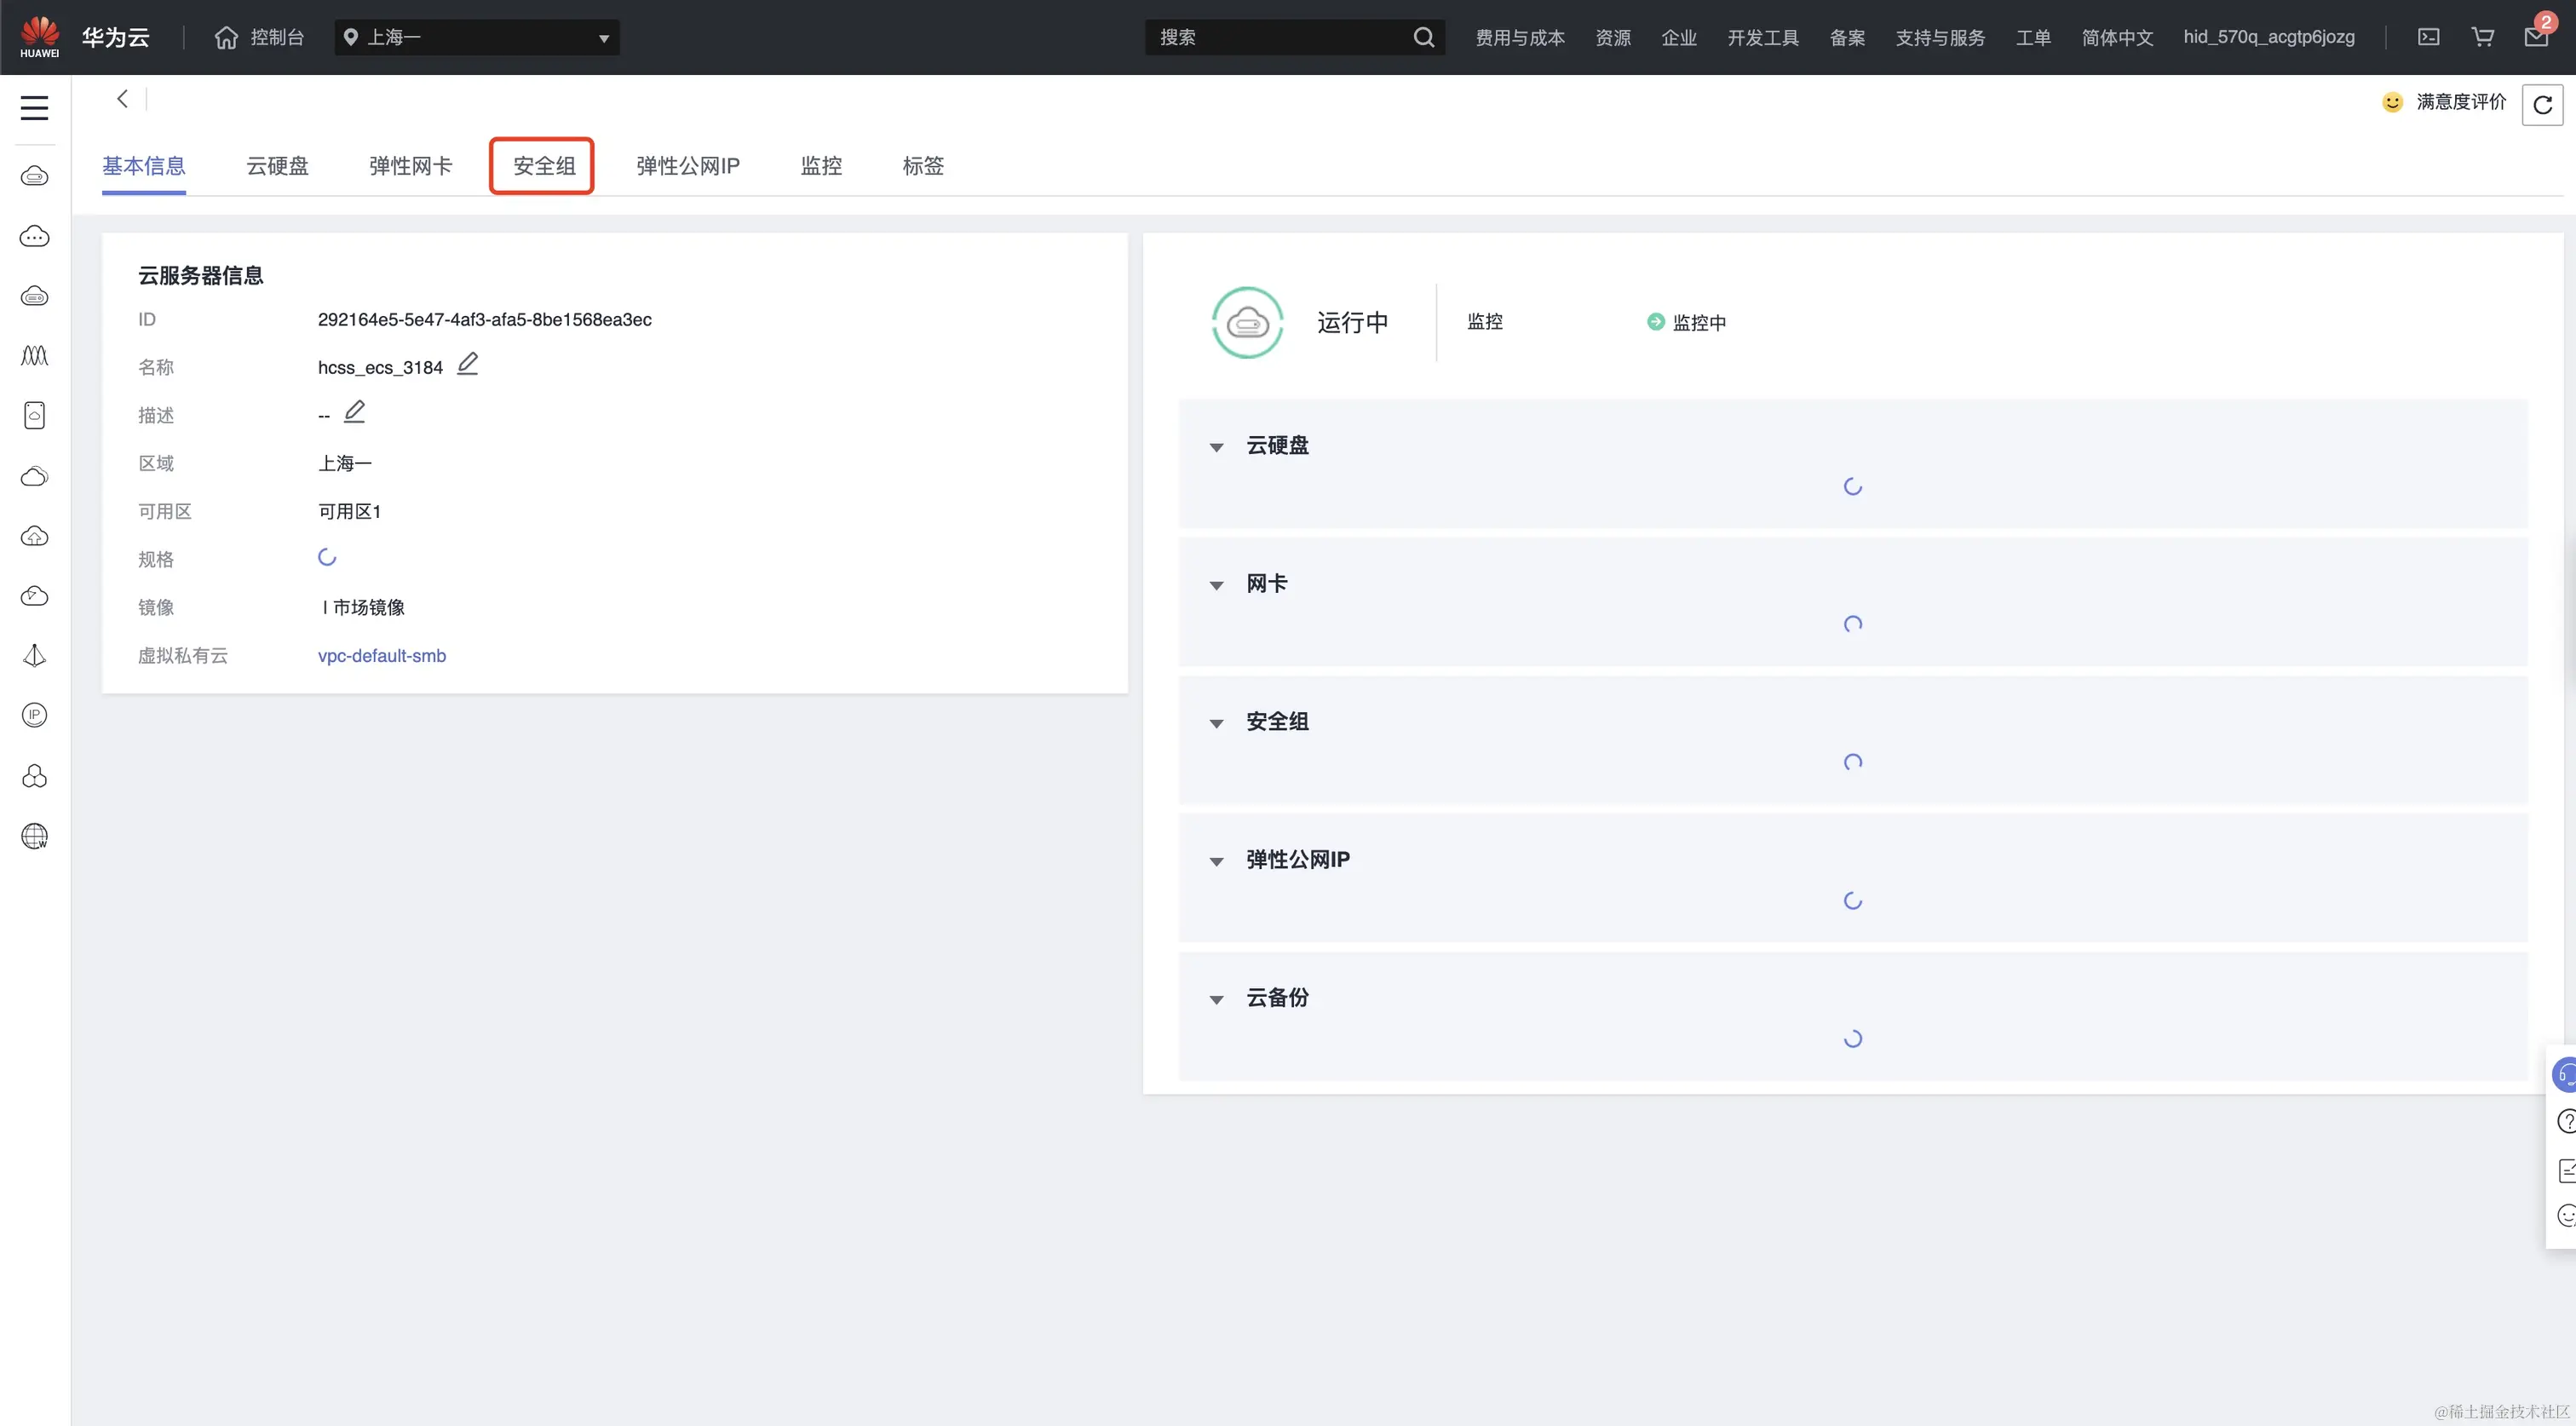Click the 满意度评价 feedback link
2576x1426 pixels.
pyautogui.click(x=2460, y=102)
